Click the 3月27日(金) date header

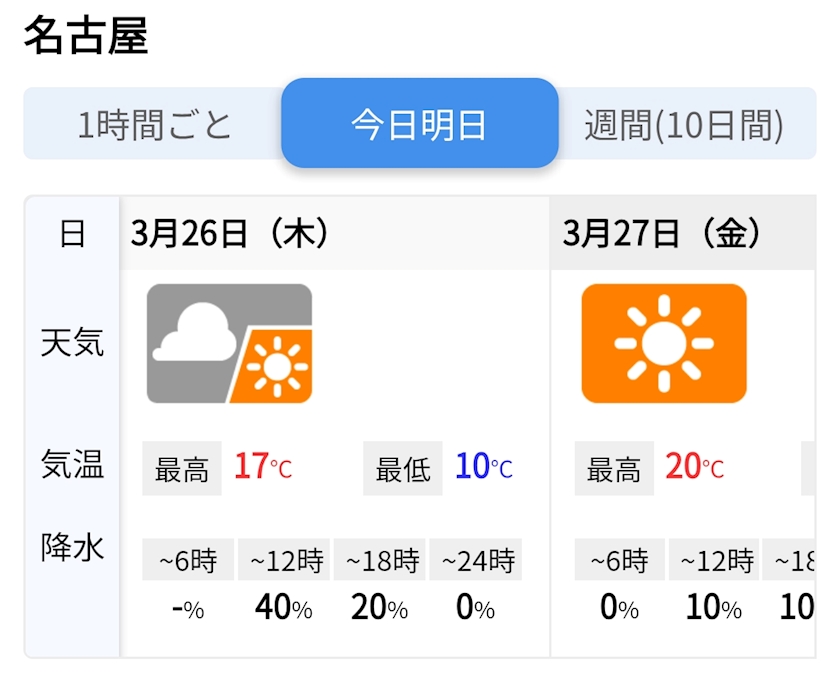coord(663,234)
